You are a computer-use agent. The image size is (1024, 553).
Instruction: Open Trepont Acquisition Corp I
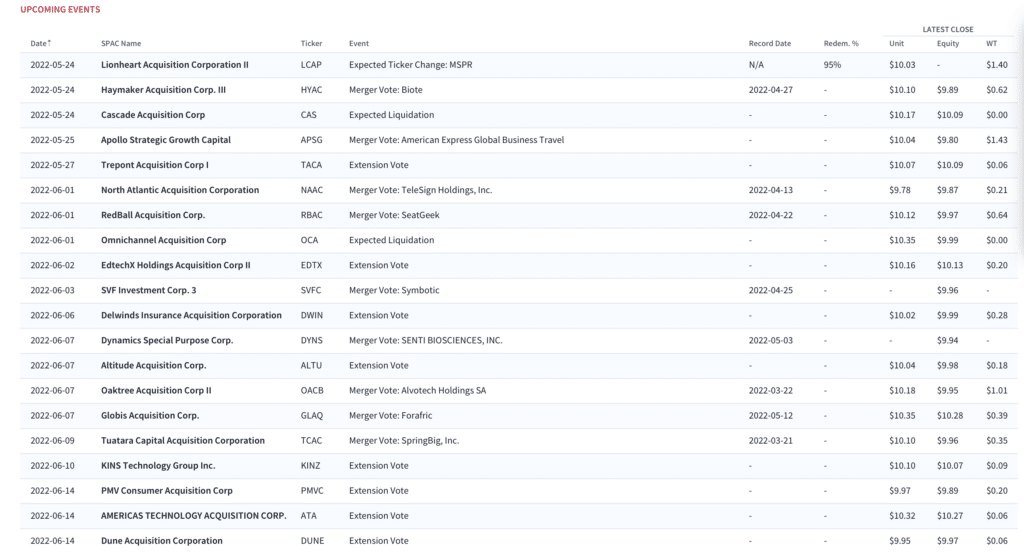155,165
